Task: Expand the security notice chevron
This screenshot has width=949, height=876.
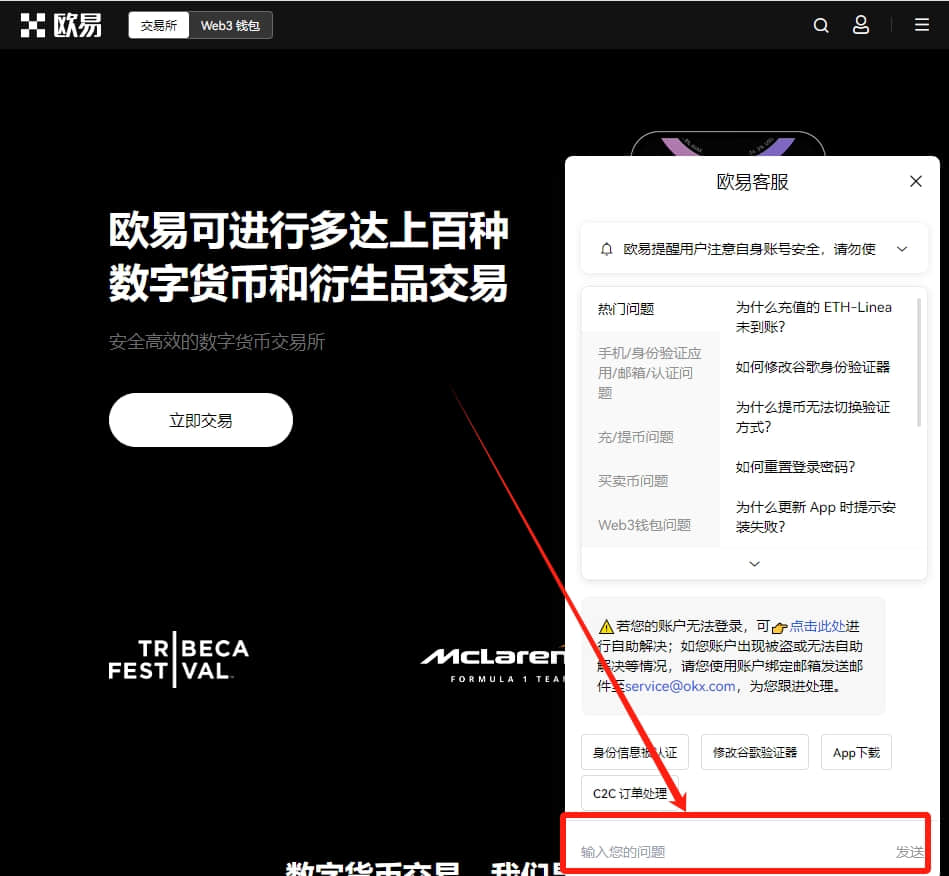Action: [902, 249]
